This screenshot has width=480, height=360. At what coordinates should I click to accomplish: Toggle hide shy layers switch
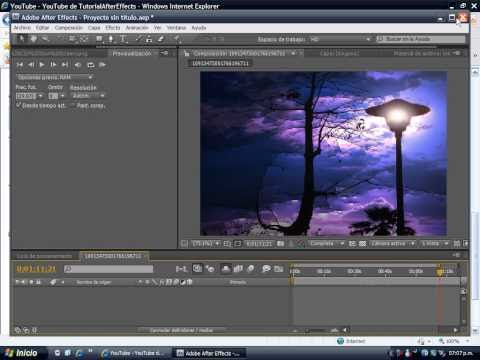[x=226, y=269]
